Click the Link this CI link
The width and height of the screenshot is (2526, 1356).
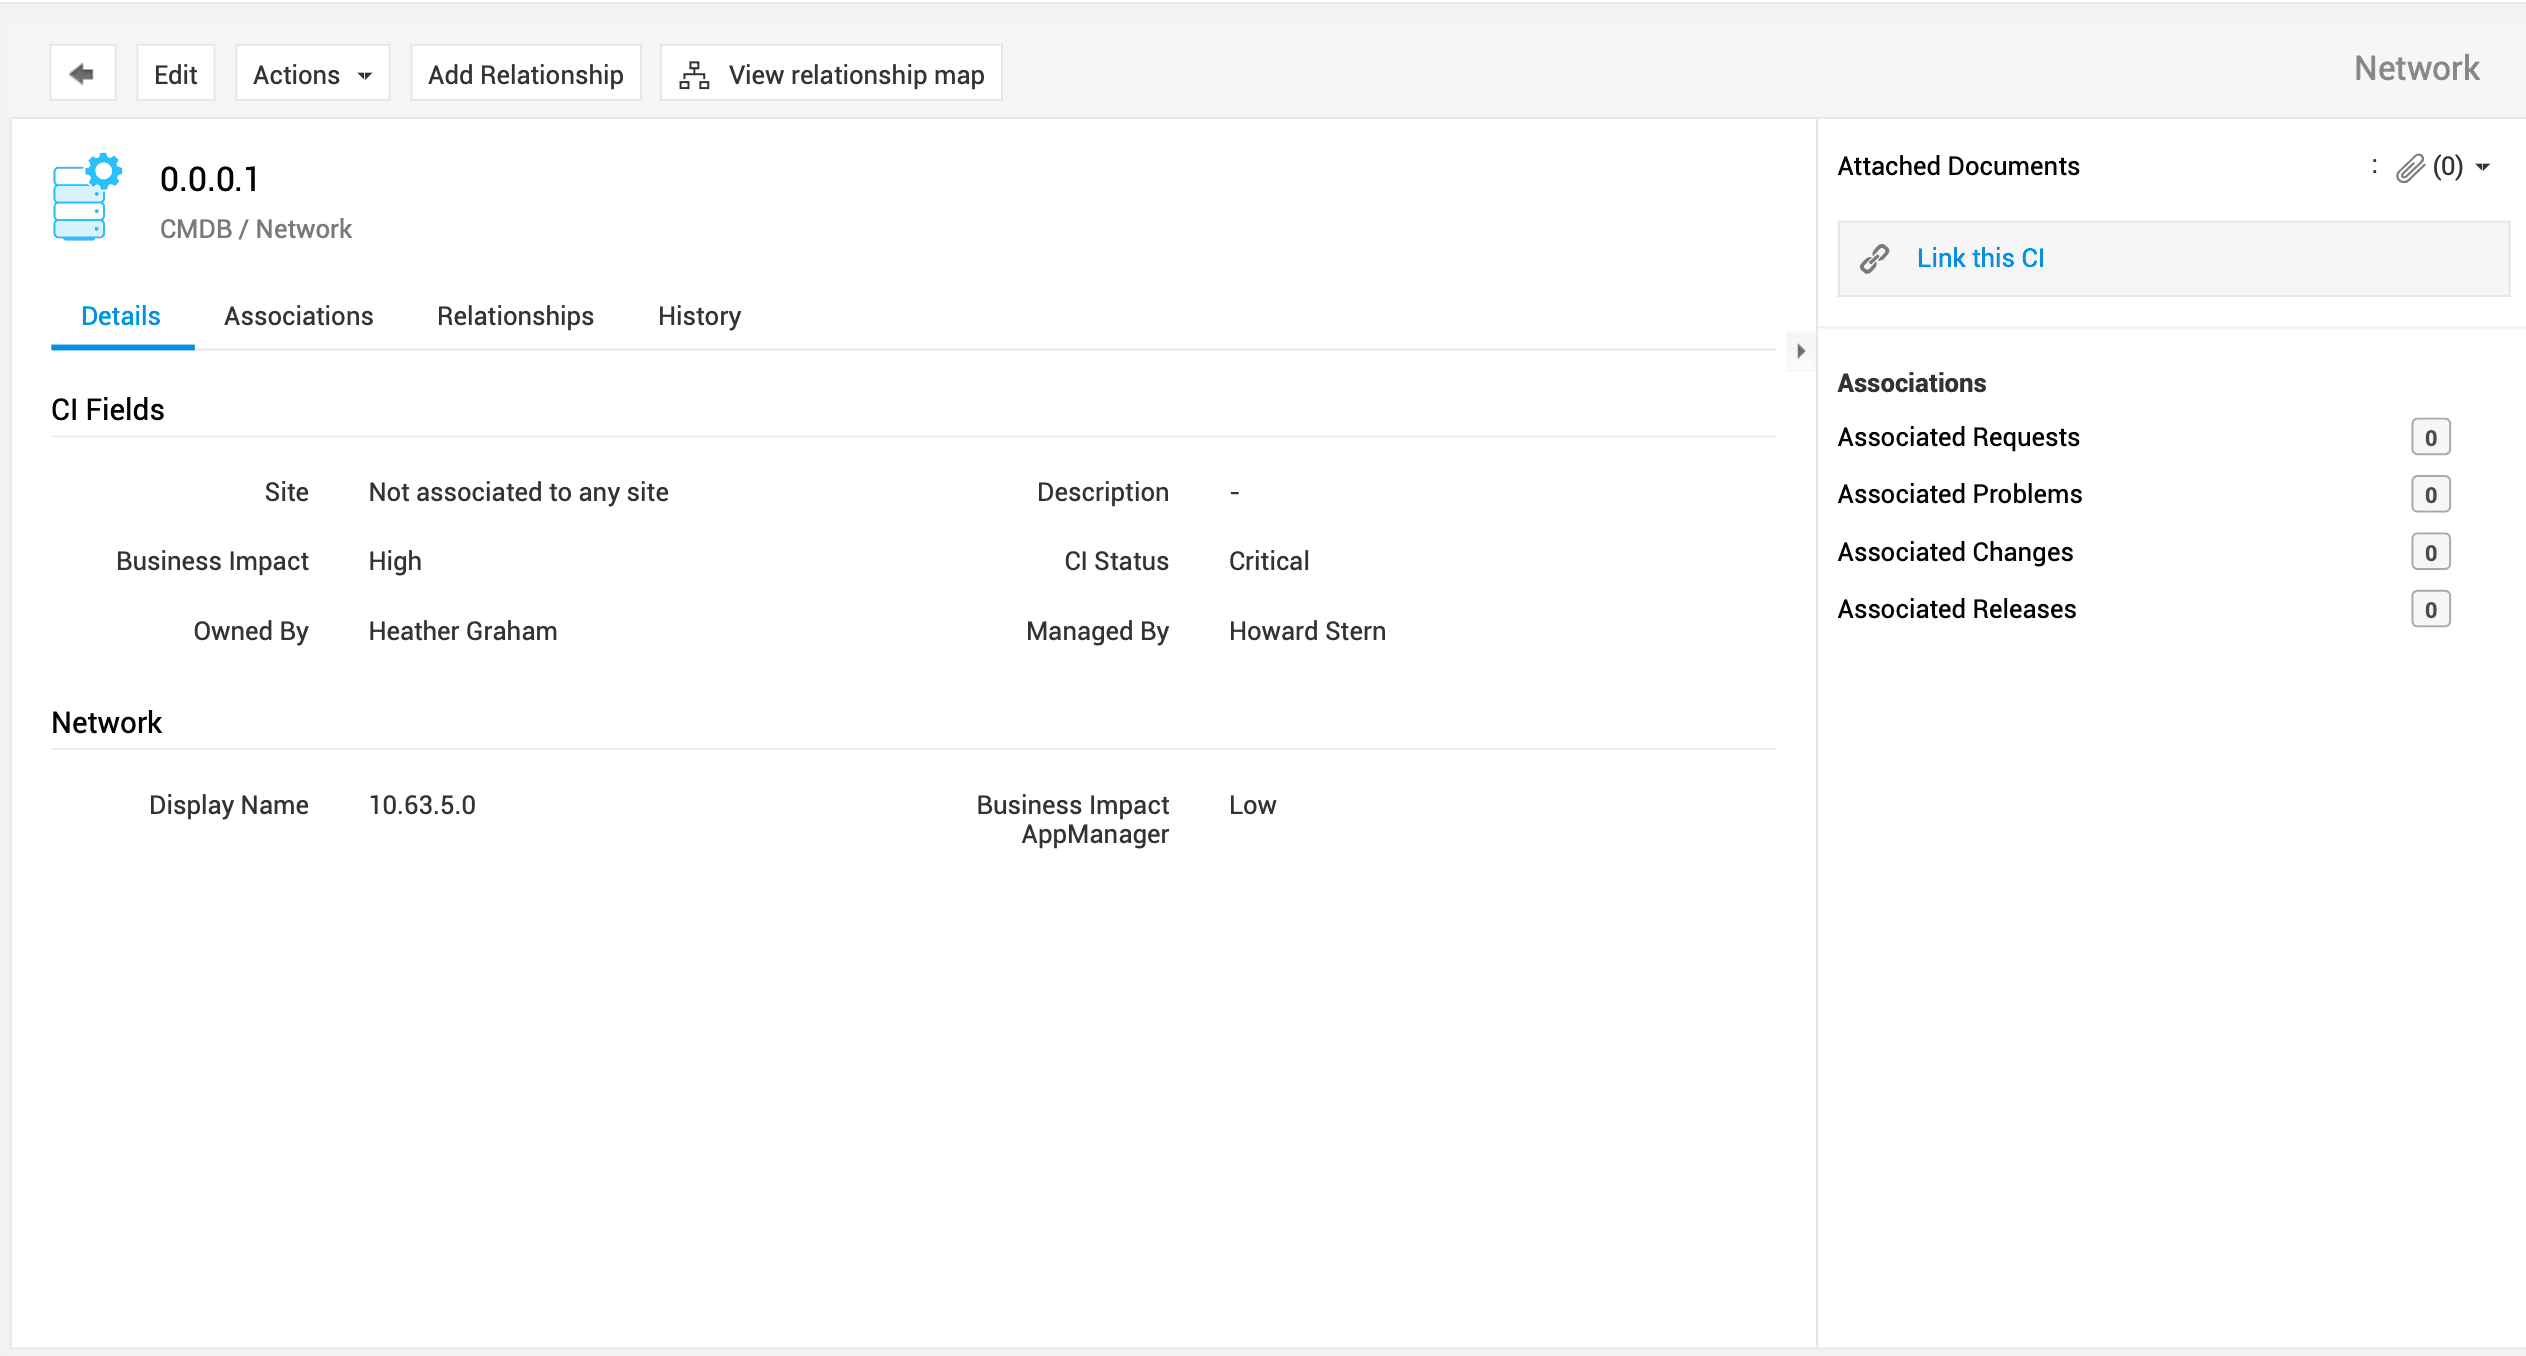point(1980,258)
